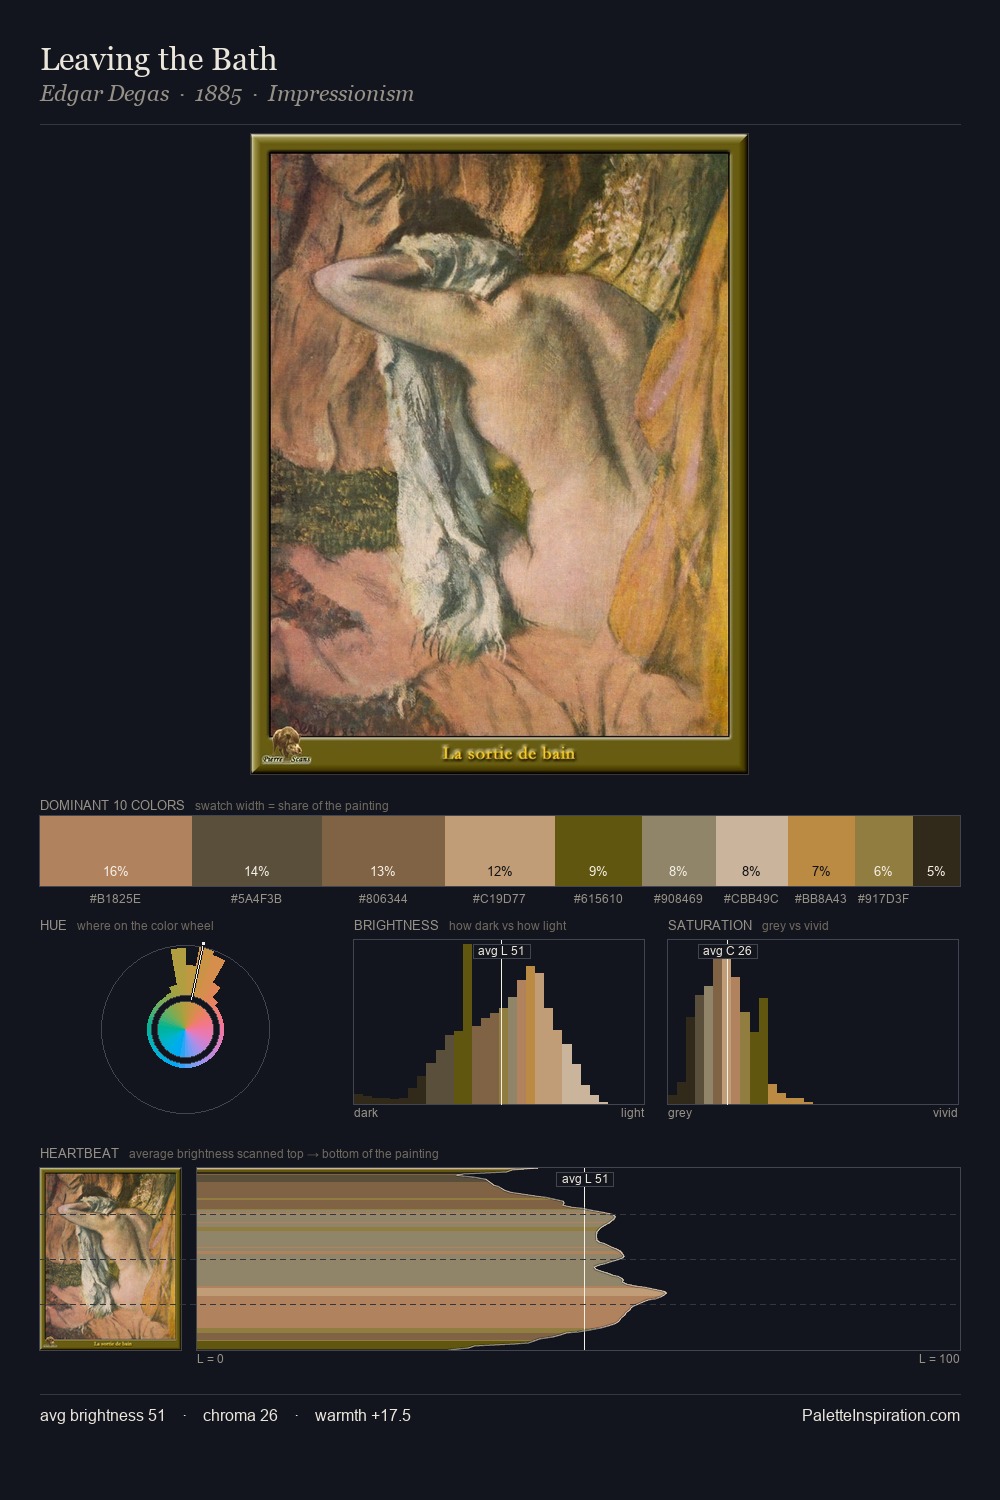Click the HUE section heading
The image size is (1000, 1500).
tap(53, 925)
